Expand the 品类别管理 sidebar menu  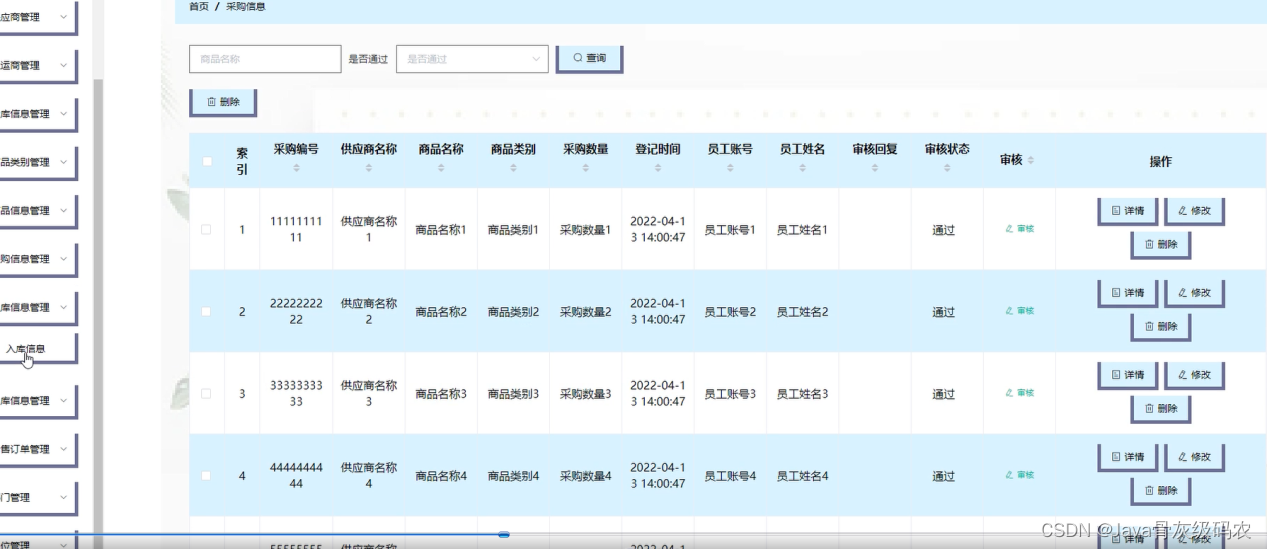tap(38, 162)
